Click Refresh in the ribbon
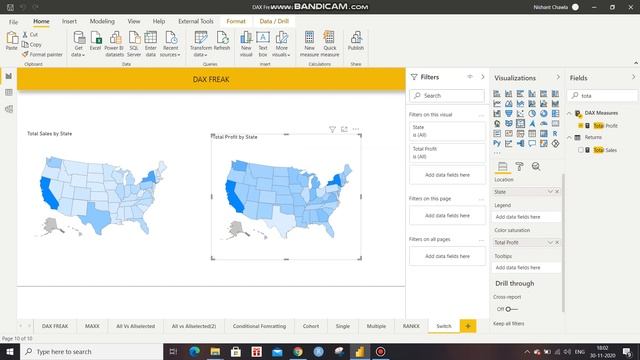Image resolution: width=640 pixels, height=360 pixels. pyautogui.click(x=222, y=41)
